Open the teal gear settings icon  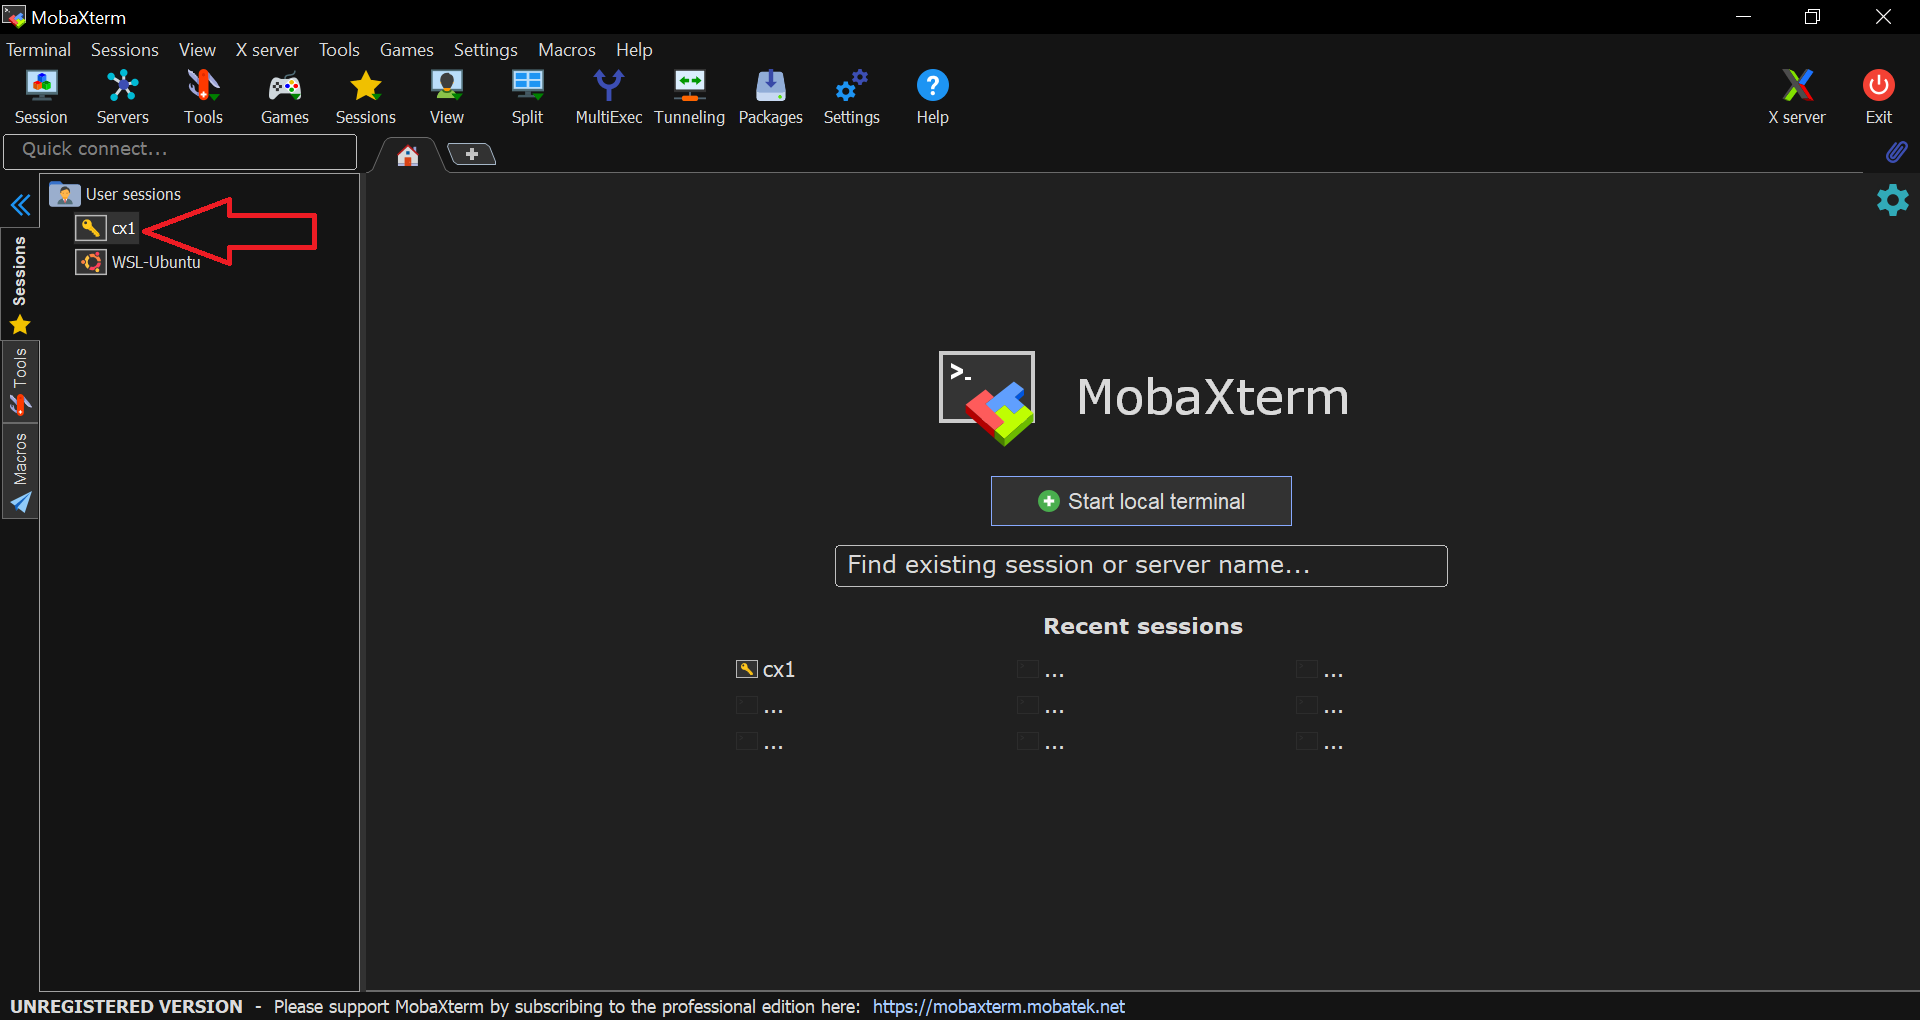click(1892, 200)
